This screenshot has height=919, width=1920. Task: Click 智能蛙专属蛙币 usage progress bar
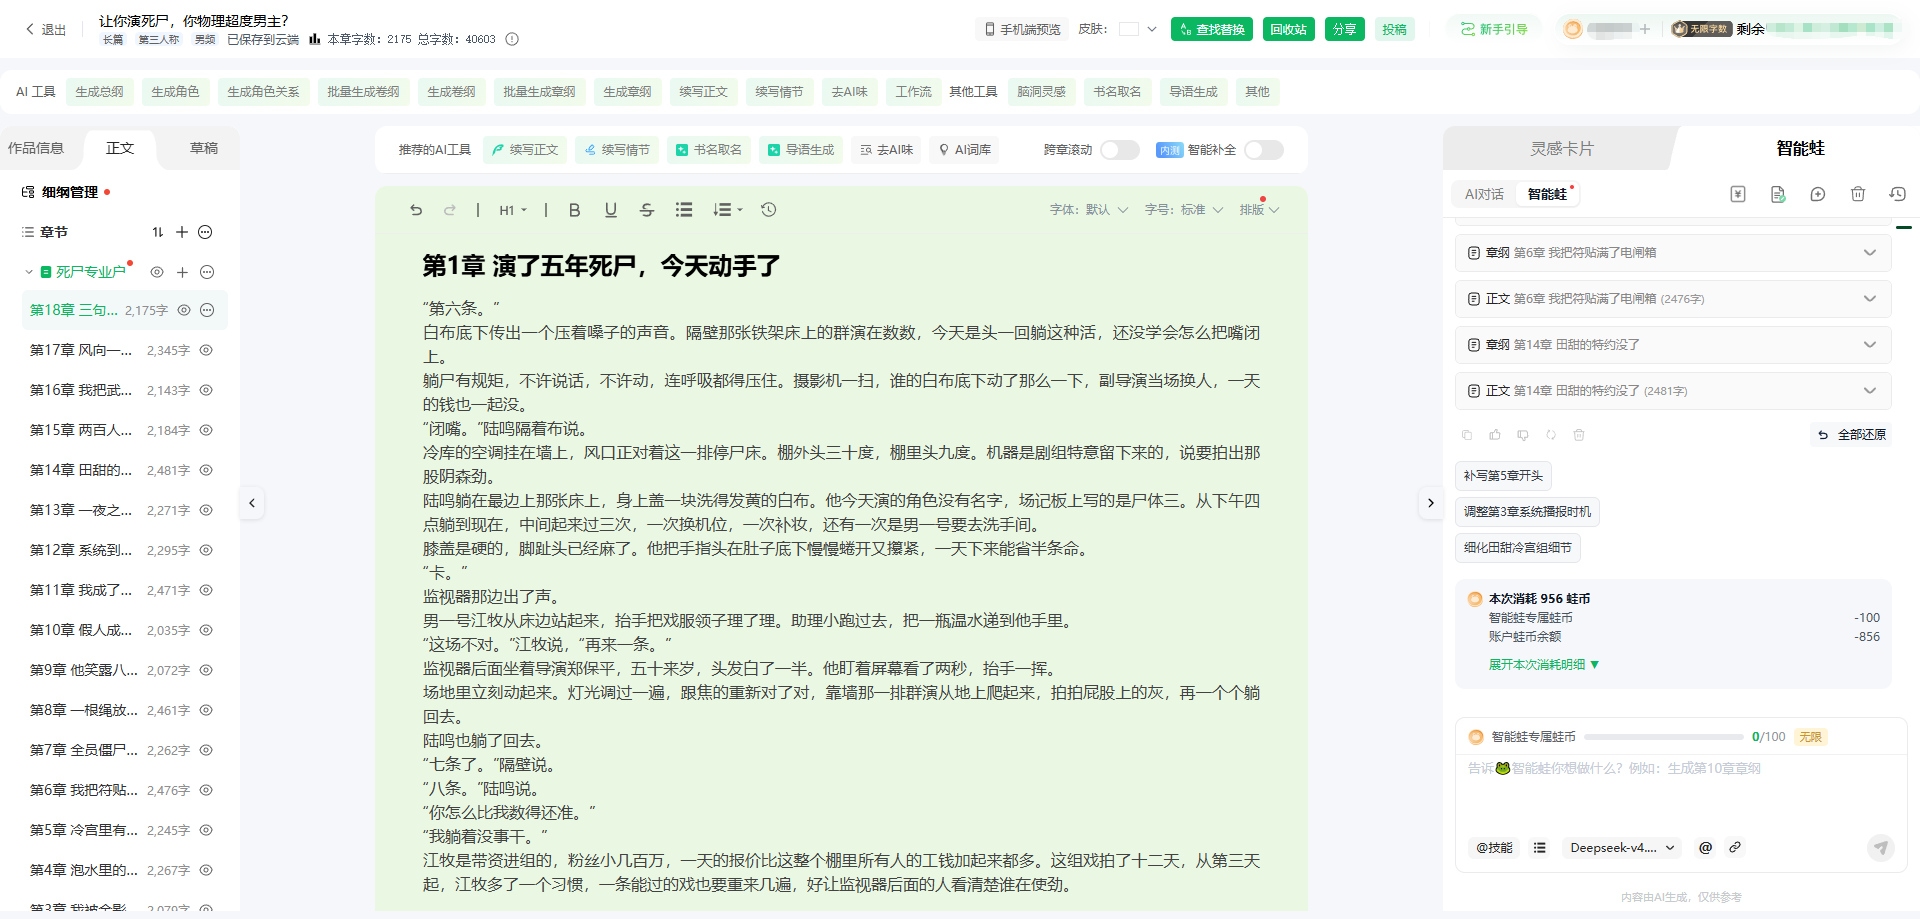tap(1663, 737)
